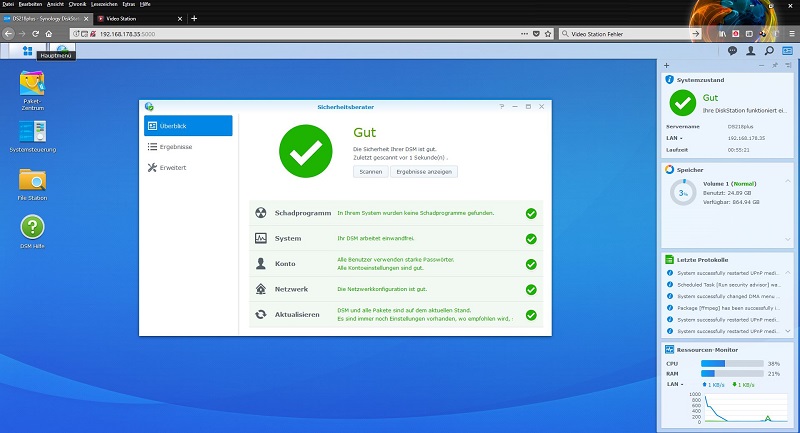The height and width of the screenshot is (433, 800).
Task: Select the Ergebnisse sidebar item
Action: pyautogui.click(x=188, y=146)
